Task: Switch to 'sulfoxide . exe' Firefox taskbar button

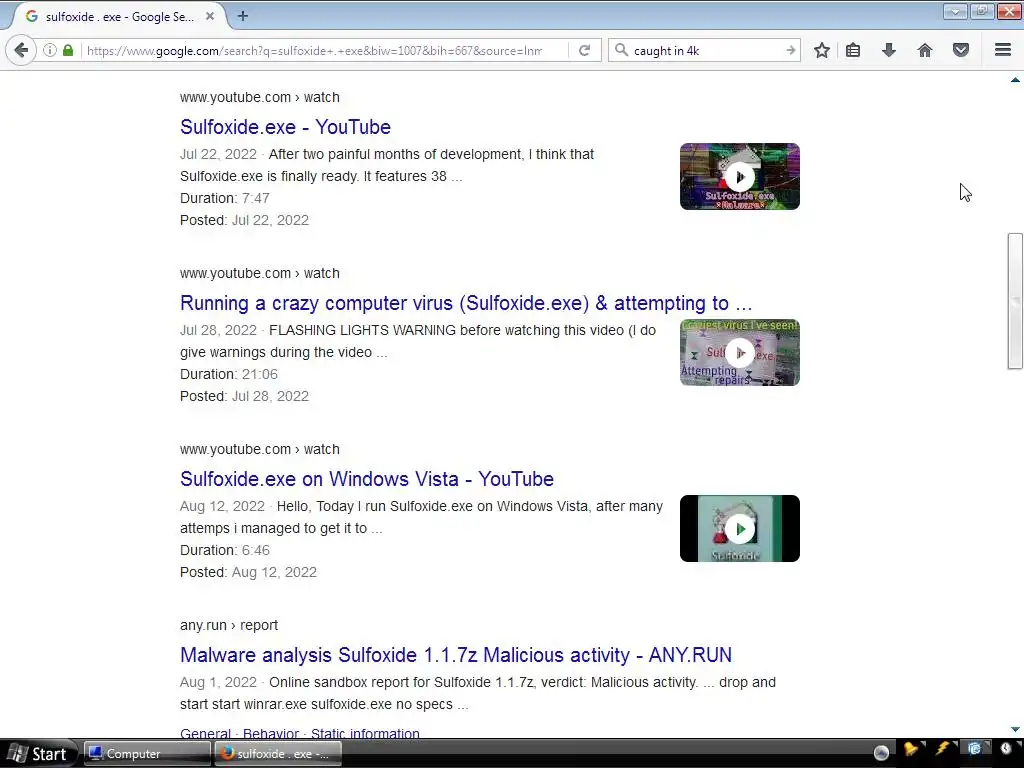Action: [278, 754]
